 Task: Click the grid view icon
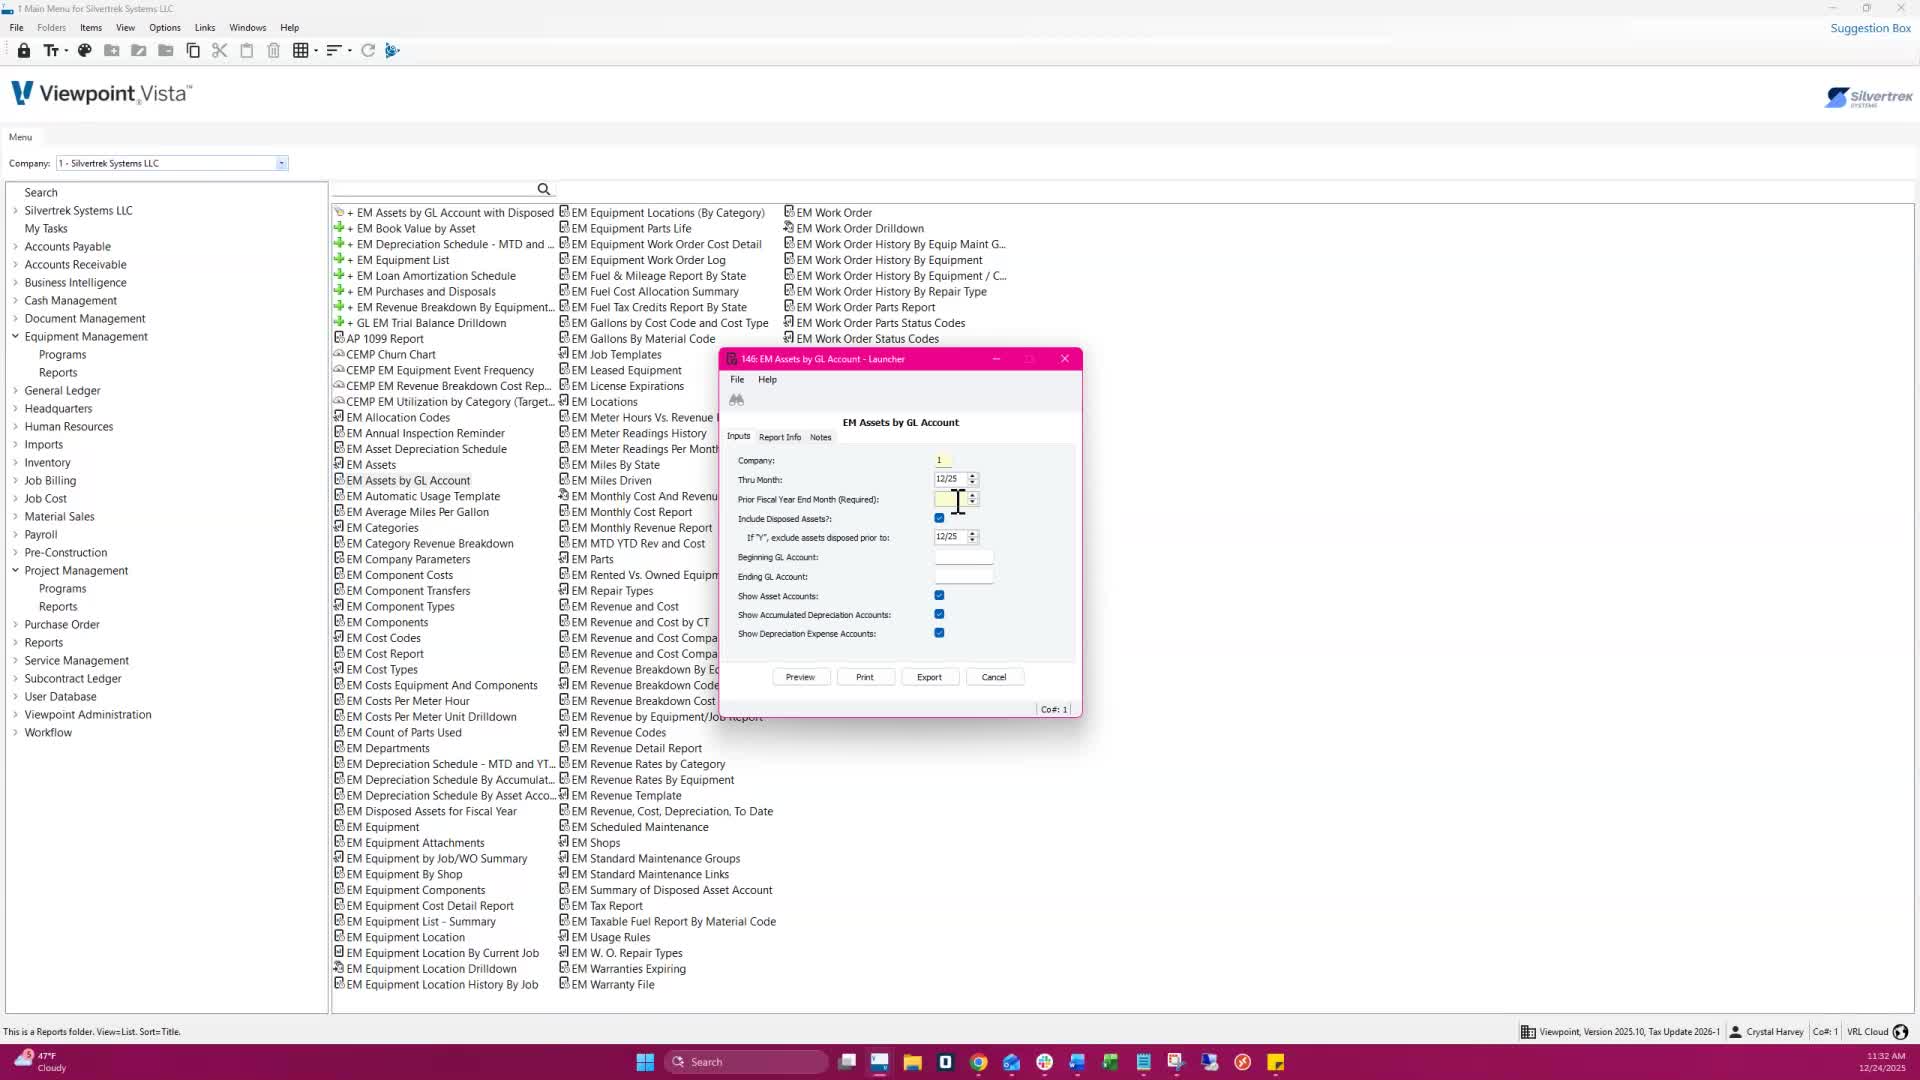[x=300, y=50]
